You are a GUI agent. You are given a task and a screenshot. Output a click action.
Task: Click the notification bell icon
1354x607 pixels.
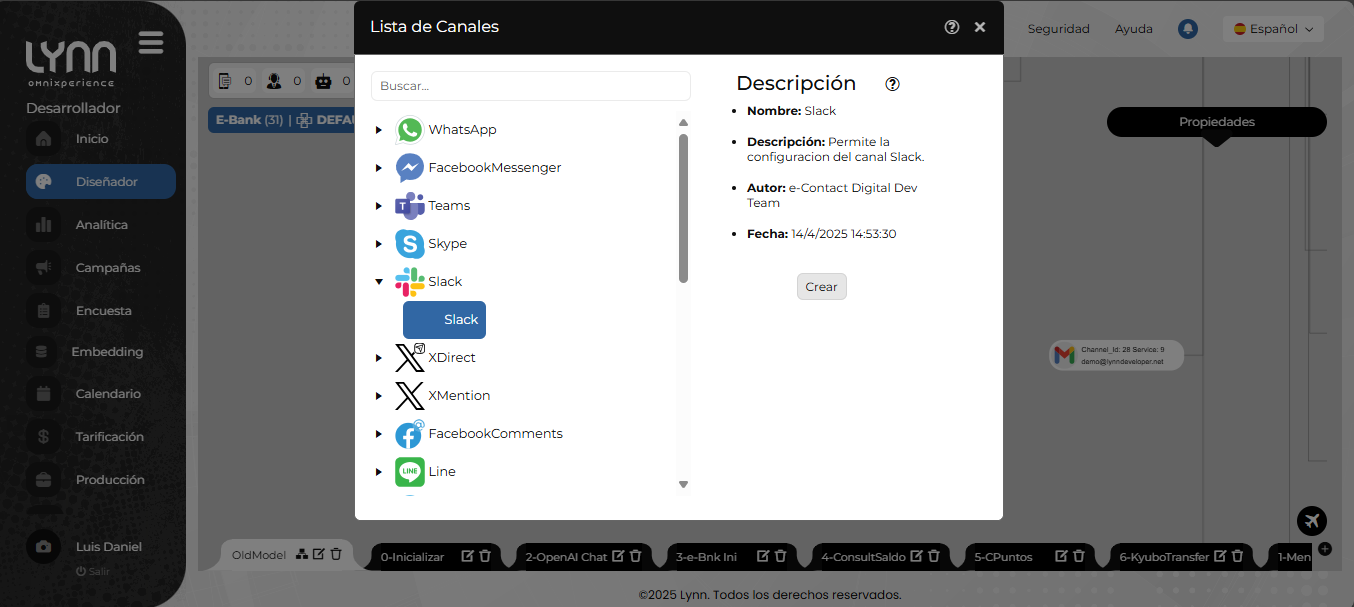coord(1187,29)
